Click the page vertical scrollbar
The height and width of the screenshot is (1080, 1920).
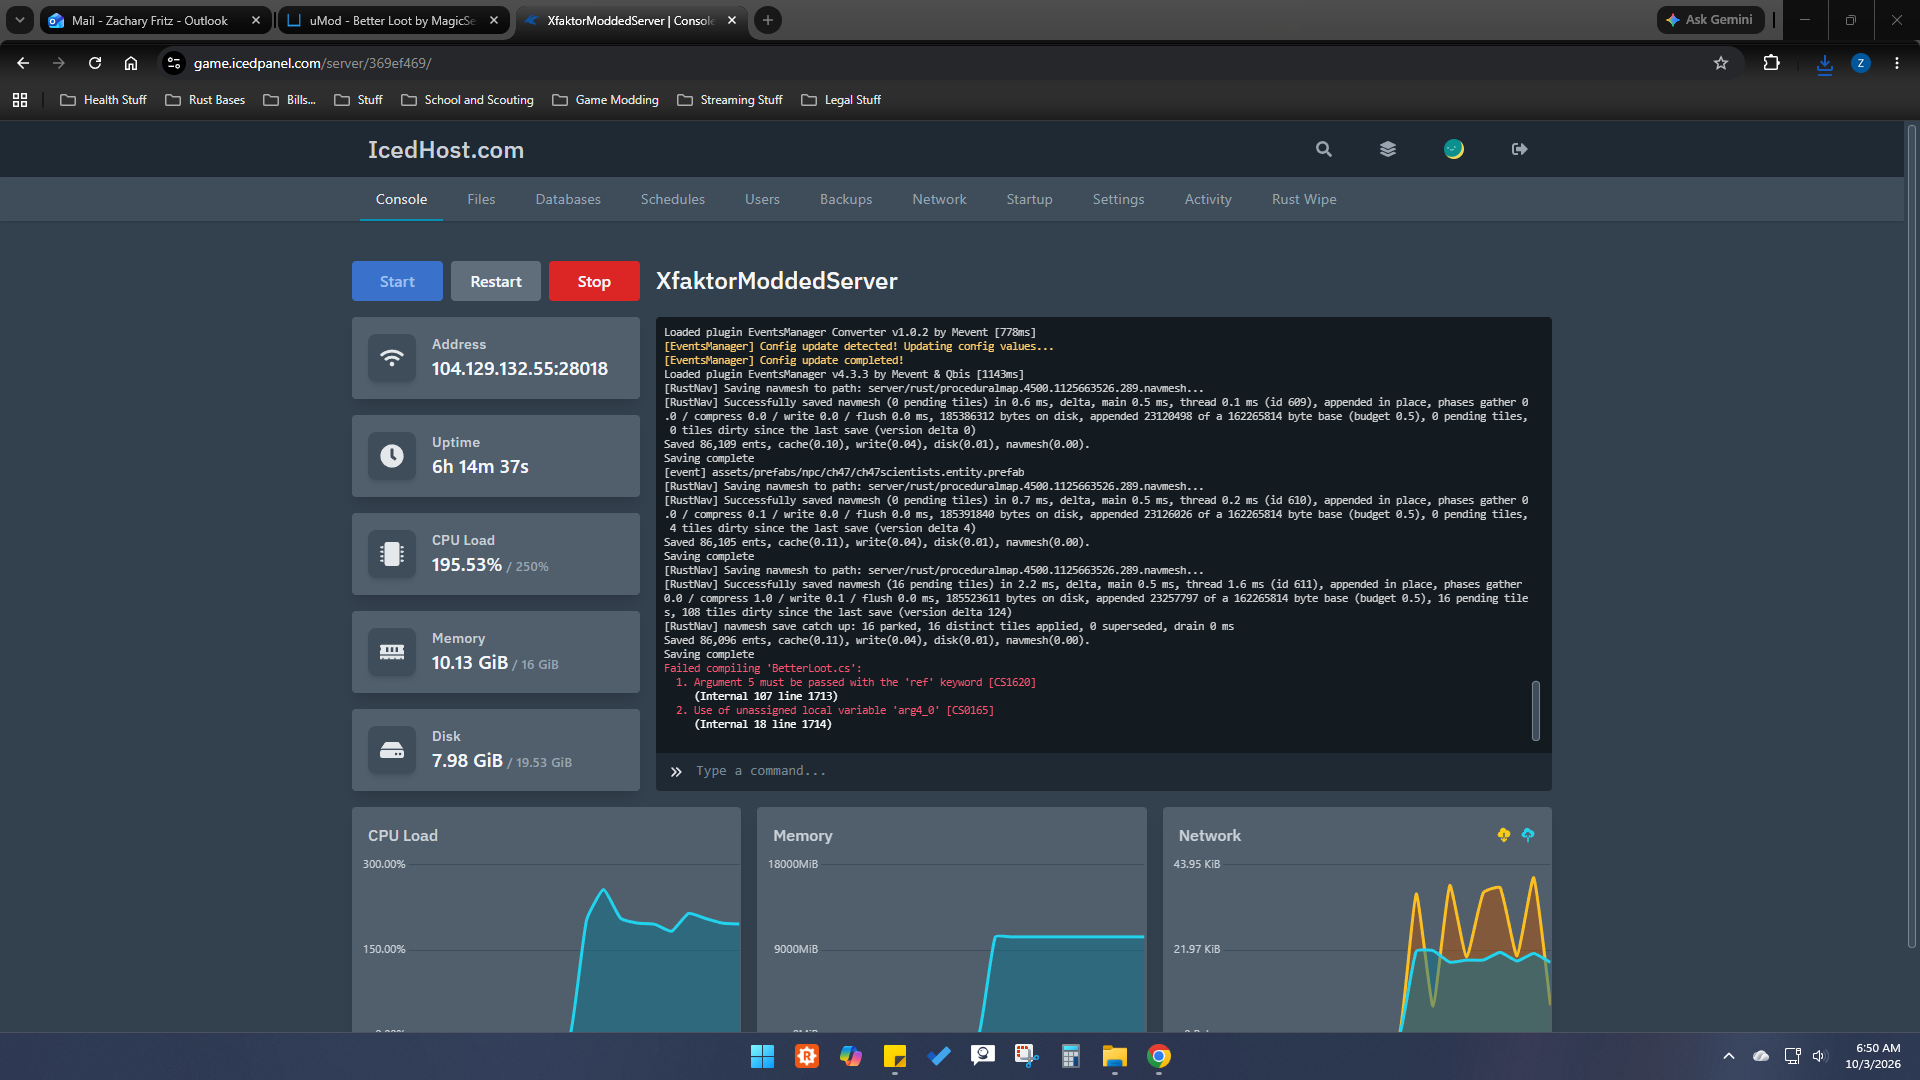tap(1911, 535)
